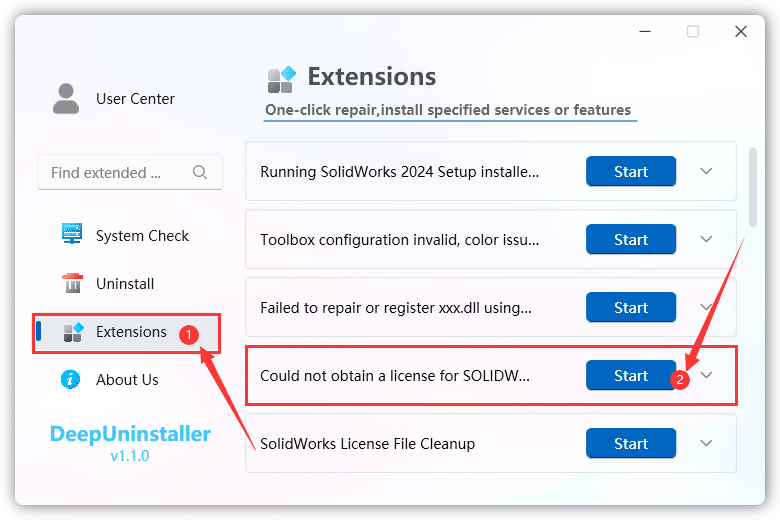This screenshot has width=780, height=520.
Task: Expand the Toolbox configuration invalid row
Action: (x=706, y=239)
